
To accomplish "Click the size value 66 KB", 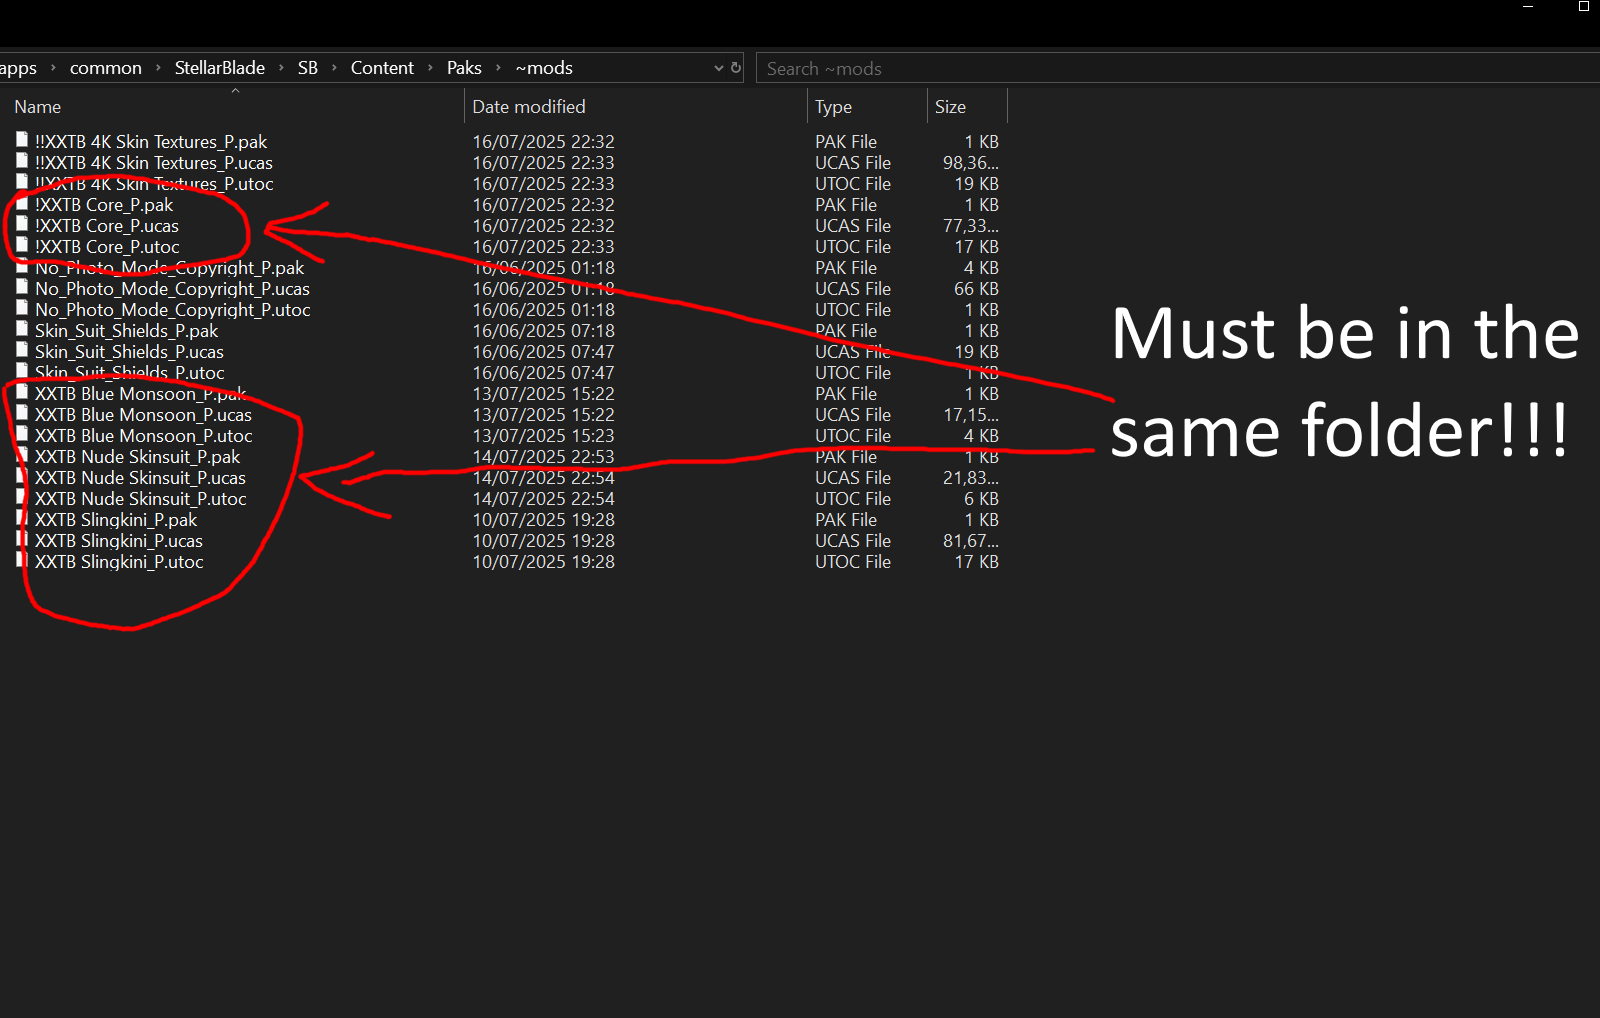I will [x=976, y=289].
